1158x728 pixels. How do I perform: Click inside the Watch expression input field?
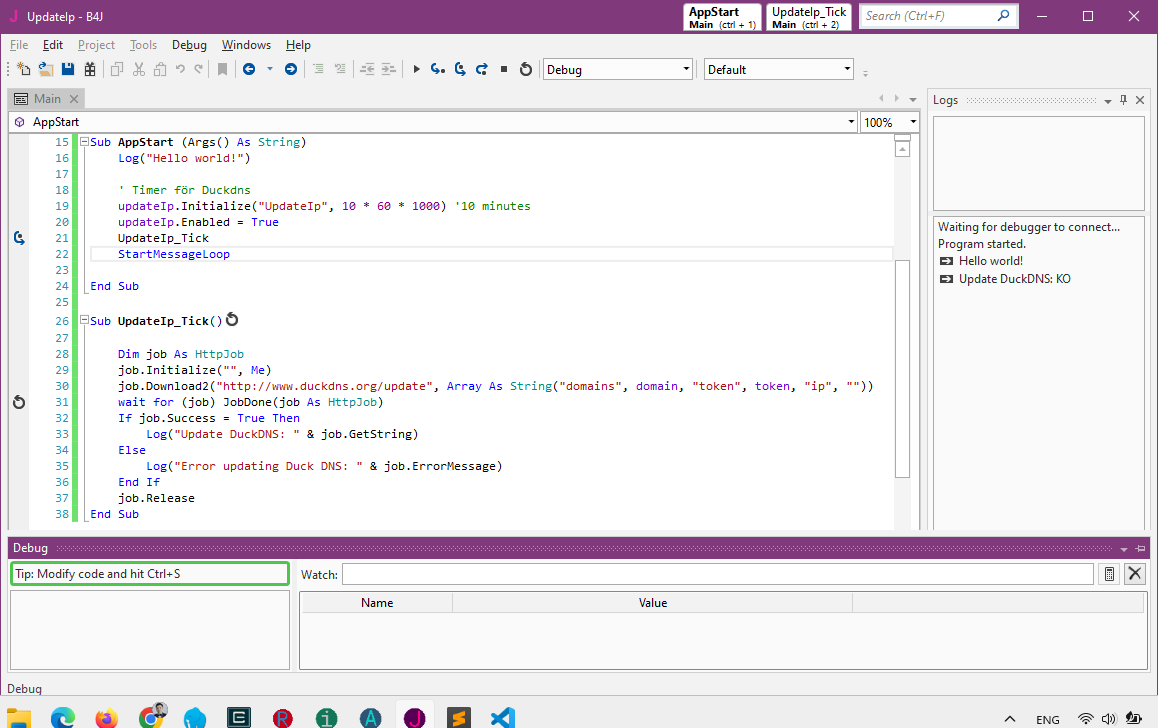(717, 574)
